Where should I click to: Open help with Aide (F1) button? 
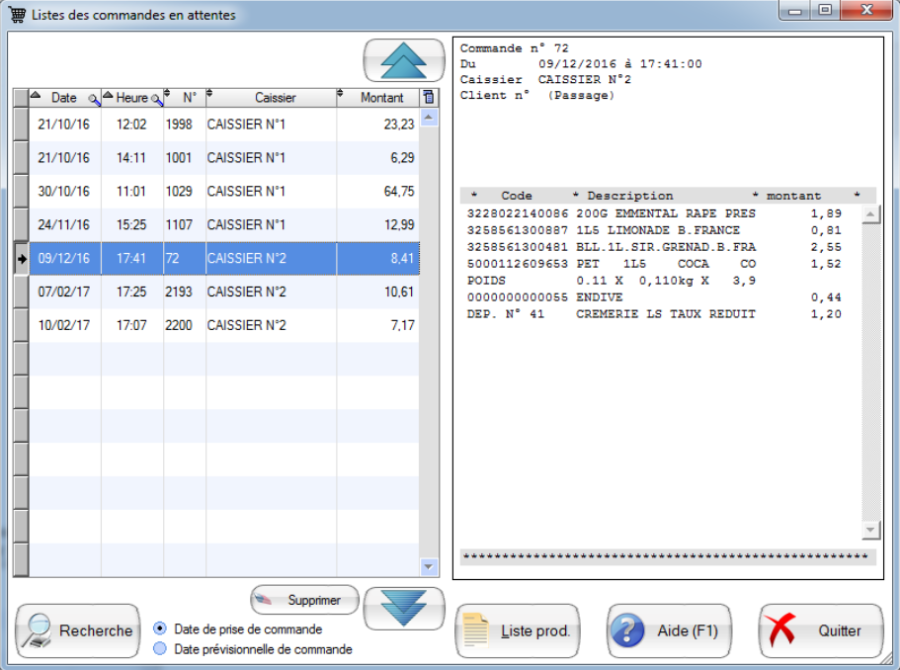tap(668, 631)
